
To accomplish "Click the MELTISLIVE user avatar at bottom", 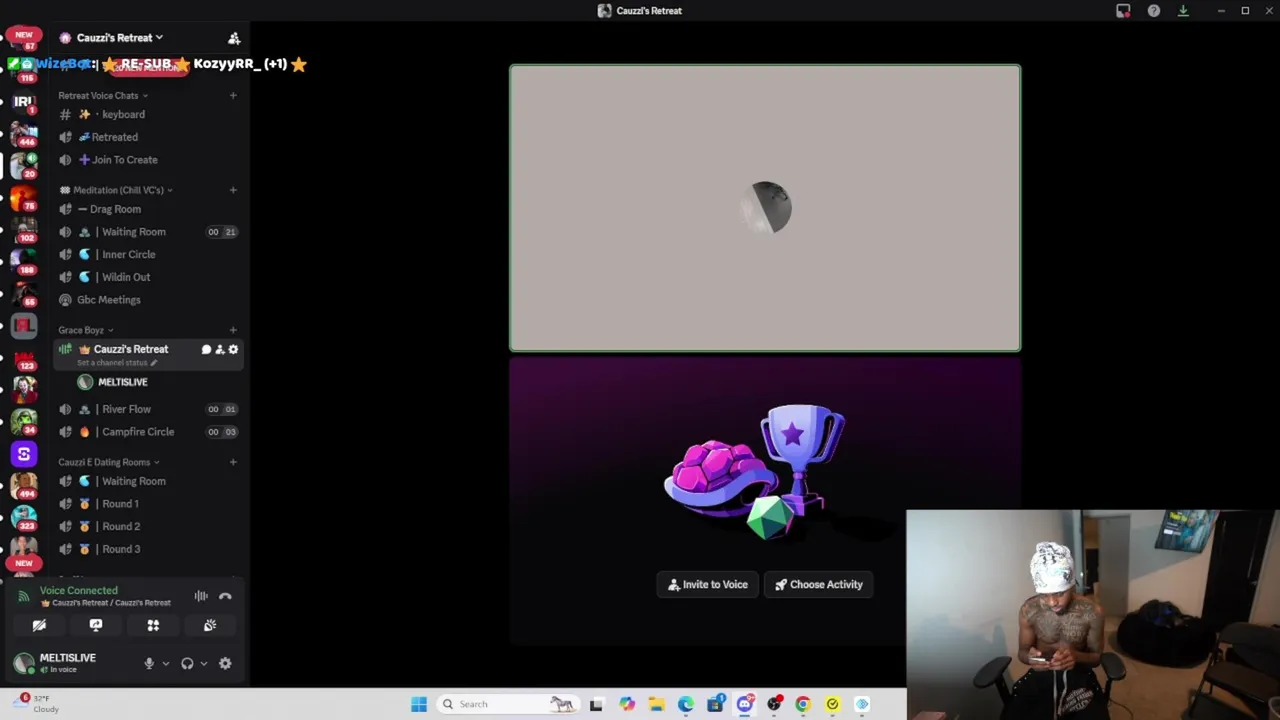I will point(24,662).
